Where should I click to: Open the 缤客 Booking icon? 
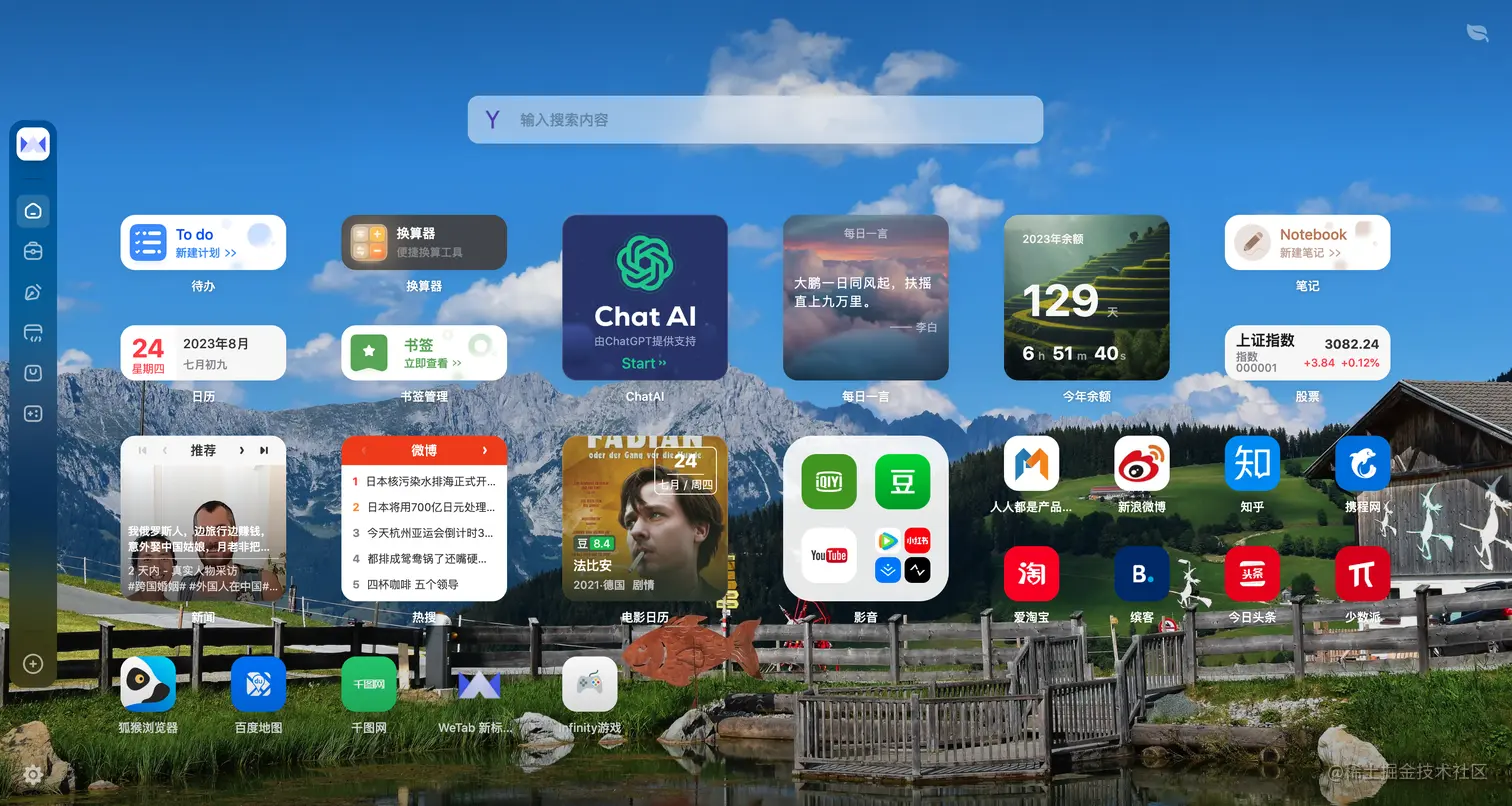(x=1142, y=574)
